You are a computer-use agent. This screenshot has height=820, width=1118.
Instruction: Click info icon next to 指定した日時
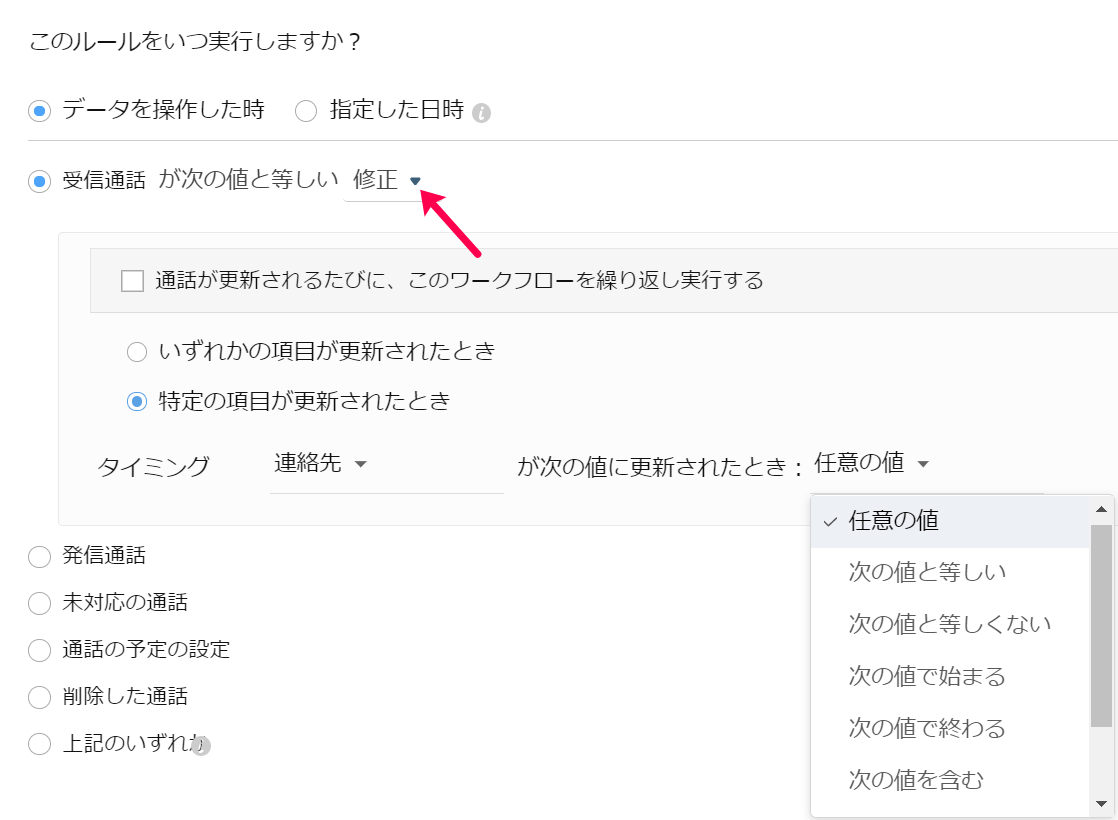[481, 112]
